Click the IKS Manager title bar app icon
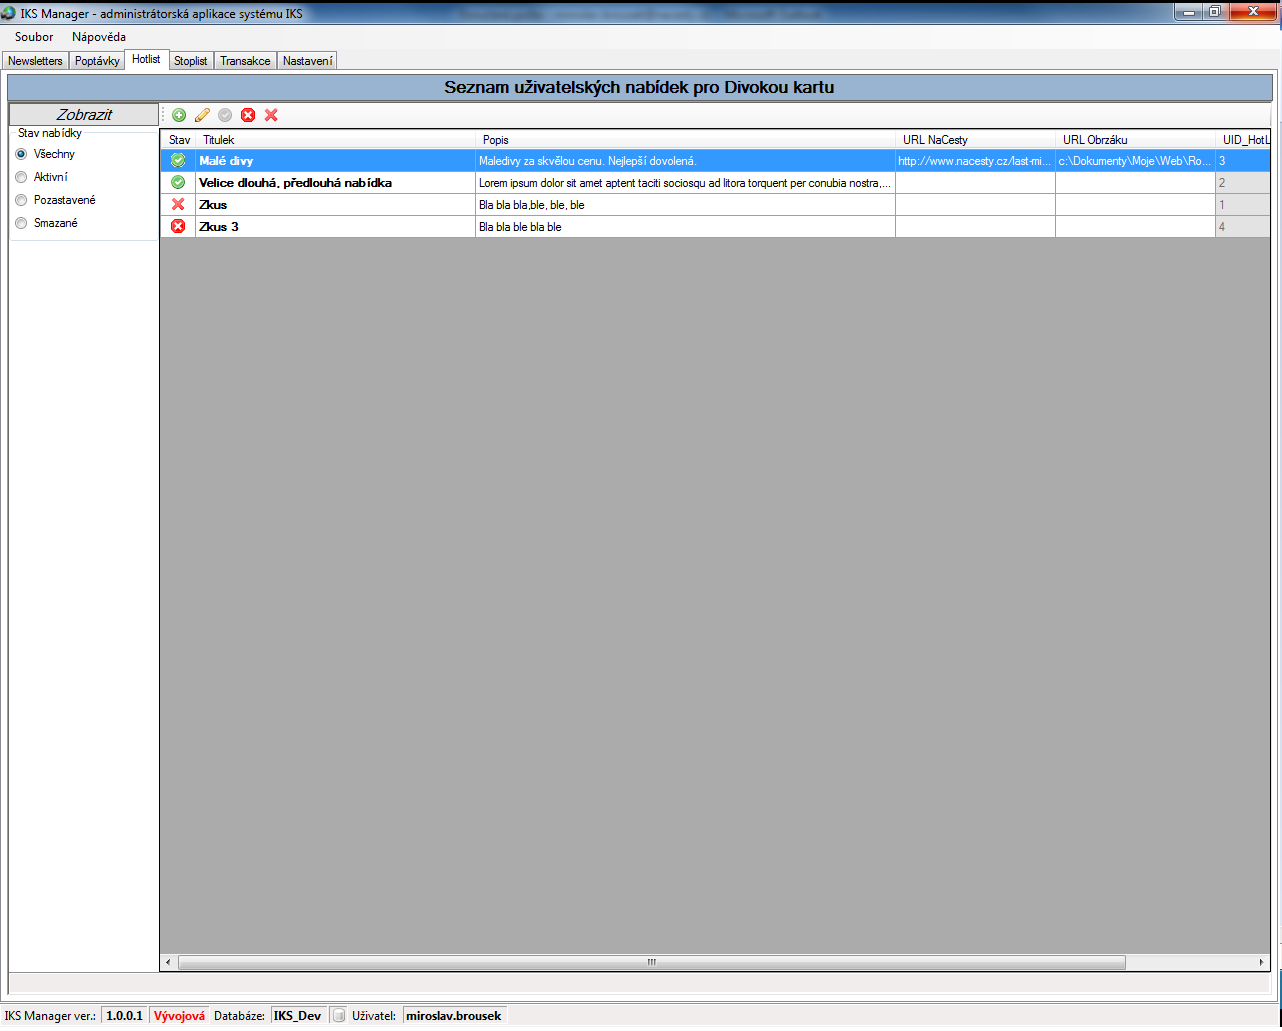The width and height of the screenshot is (1282, 1031). click(x=9, y=12)
